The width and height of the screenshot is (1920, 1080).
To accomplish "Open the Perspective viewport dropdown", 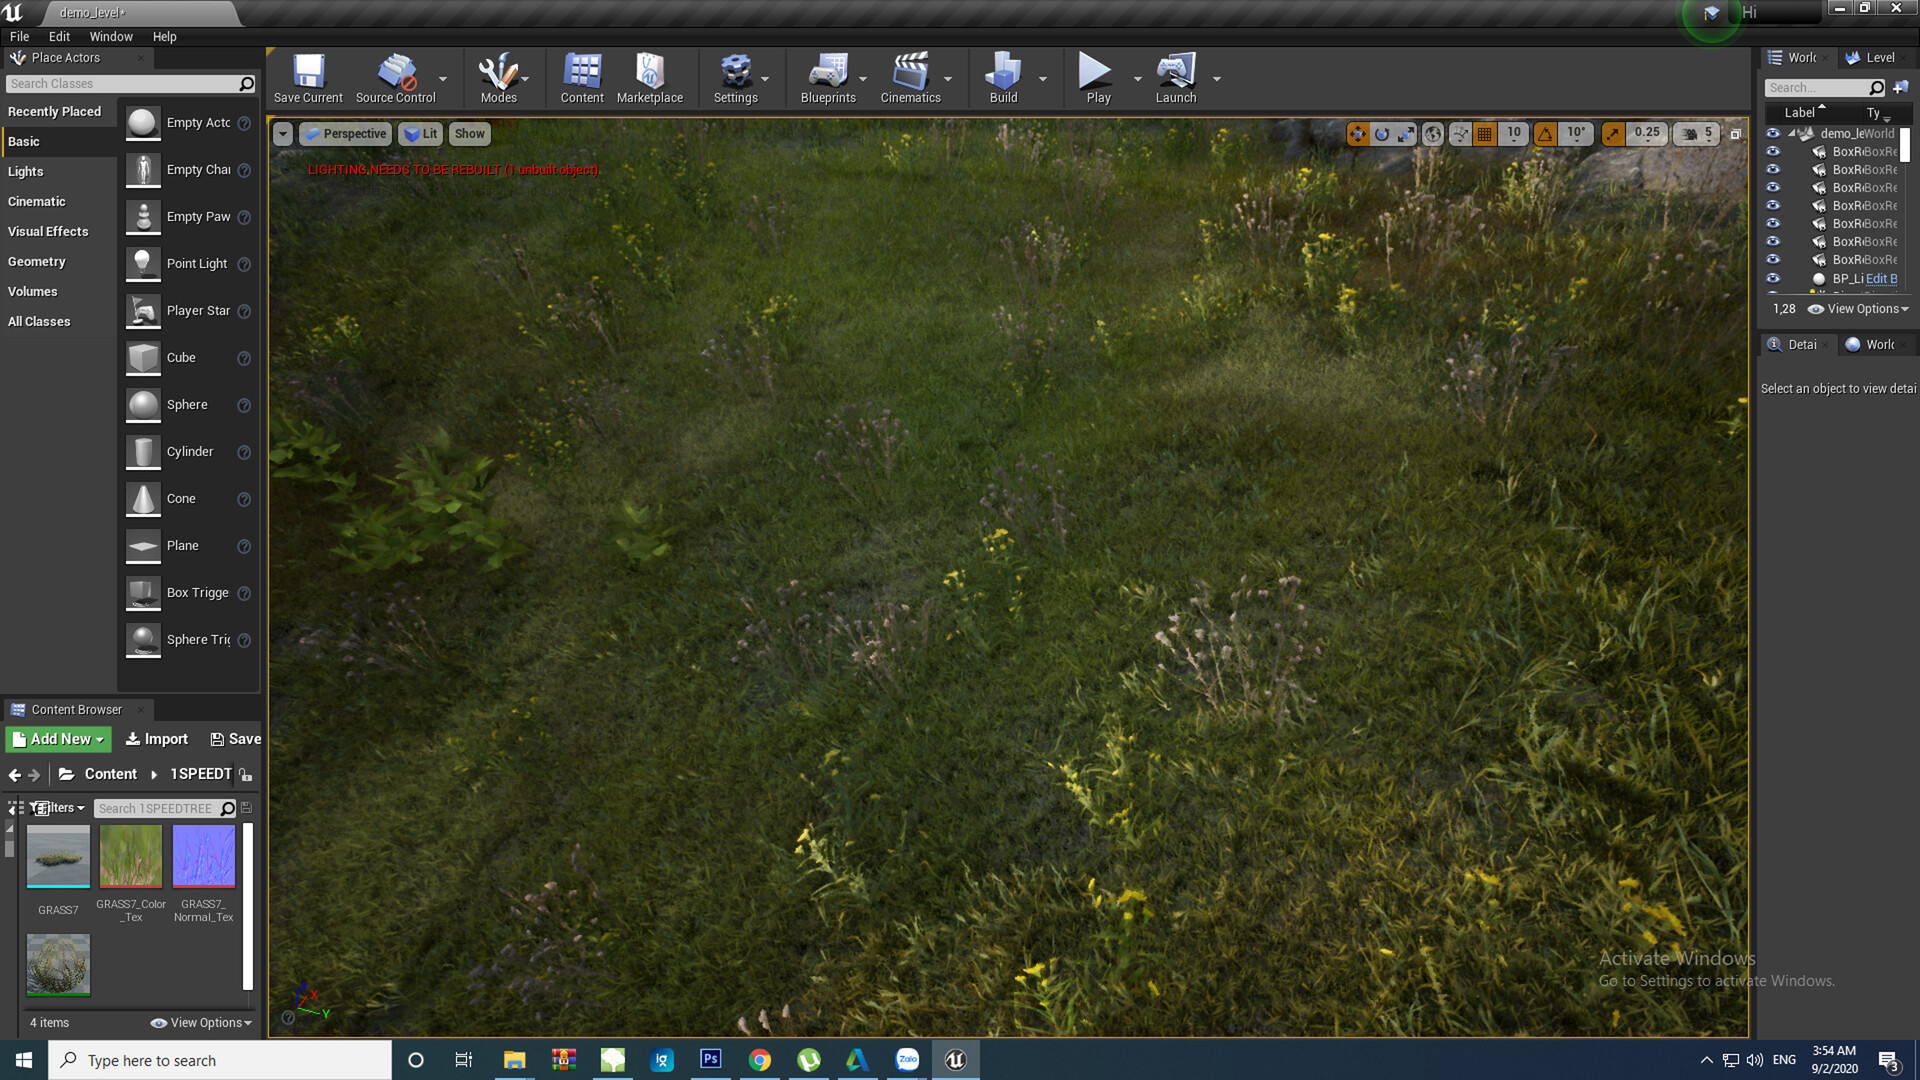I will (345, 133).
